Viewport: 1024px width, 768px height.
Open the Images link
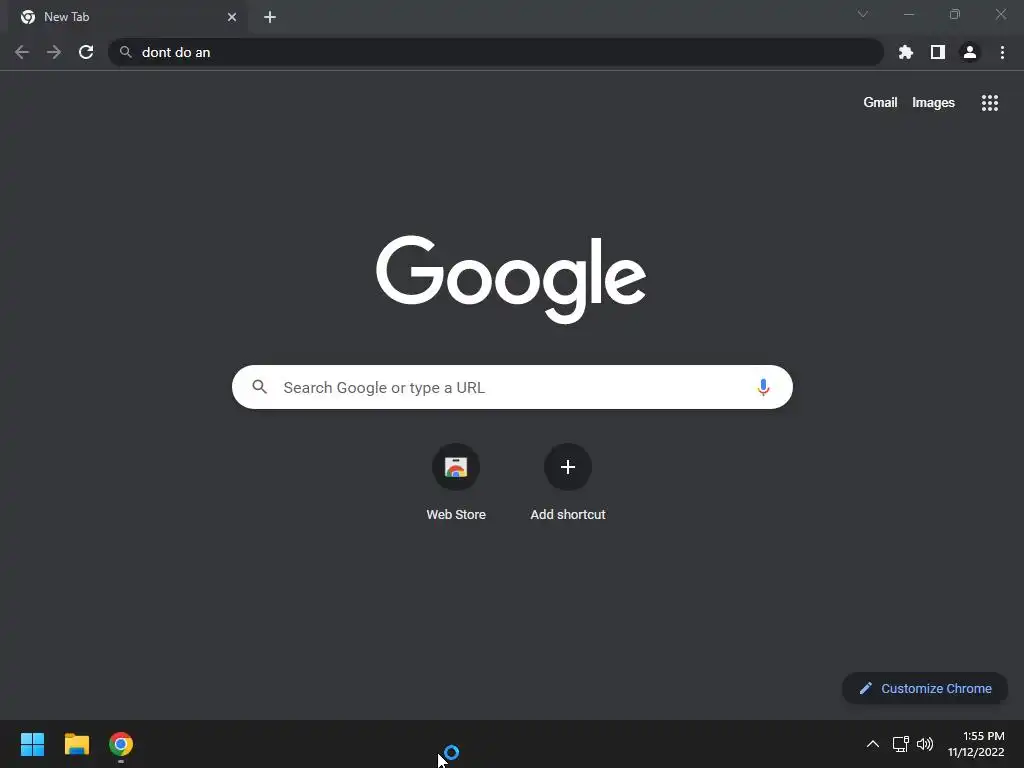[x=933, y=103]
